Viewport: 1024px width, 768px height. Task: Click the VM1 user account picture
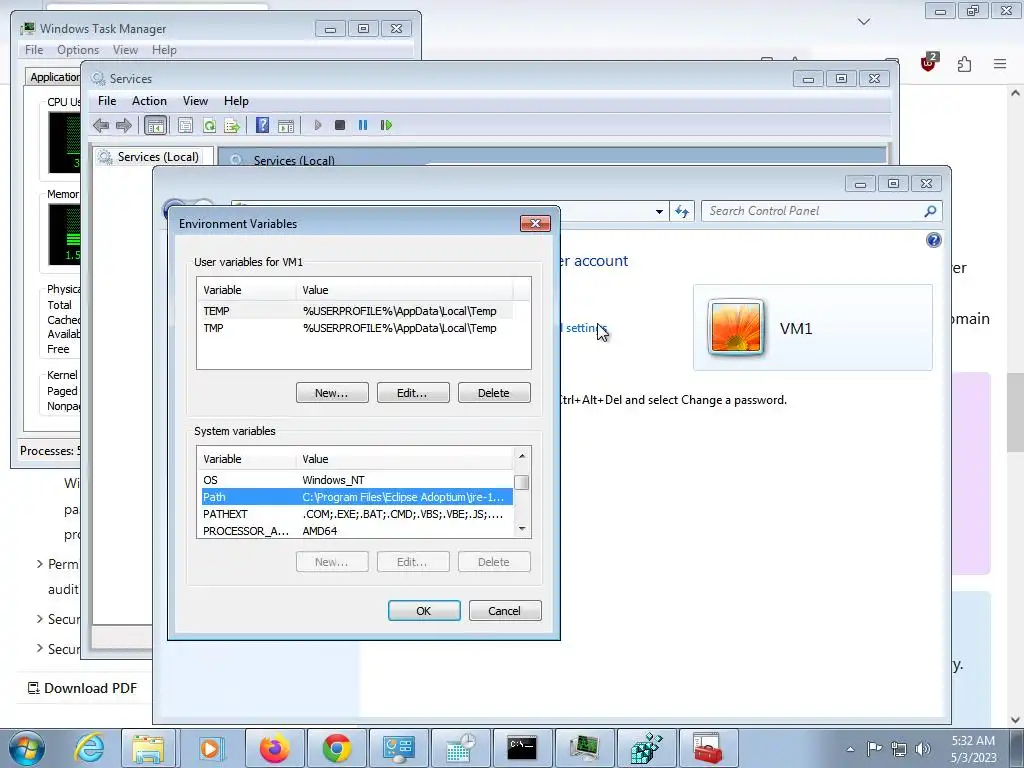(x=736, y=327)
